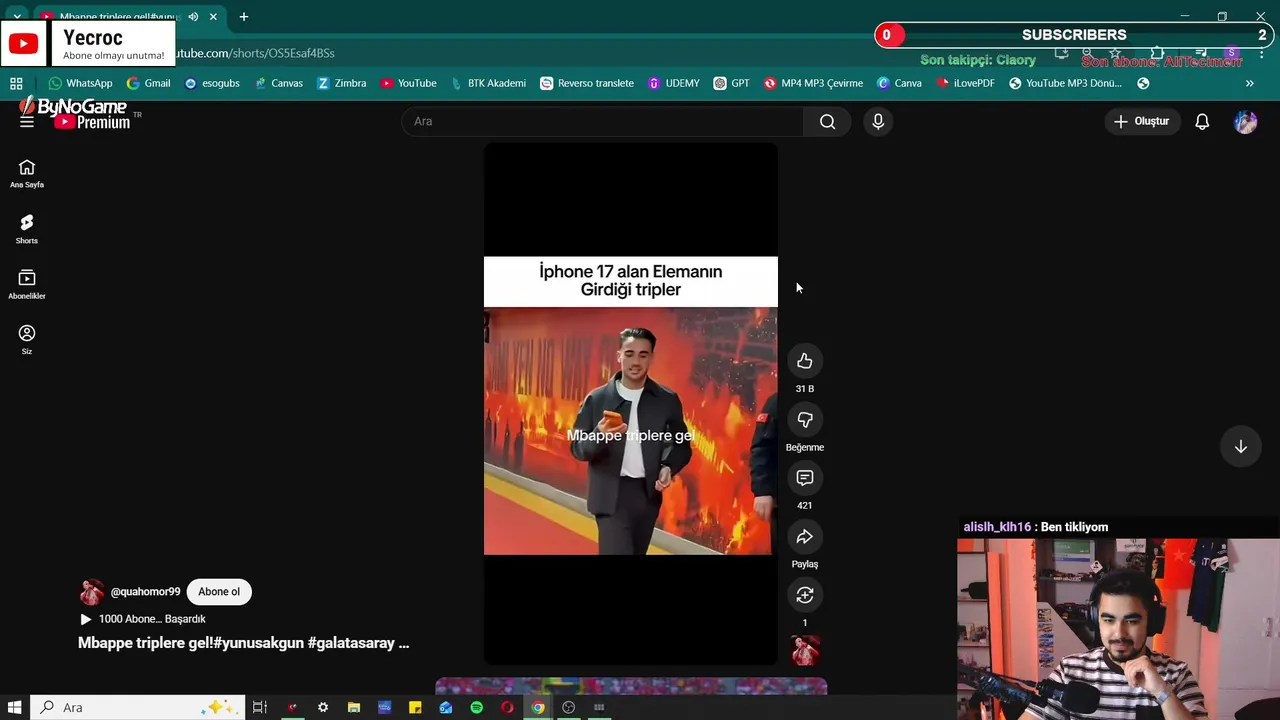This screenshot has height=720, width=1280.
Task: Open the esogubs bookmark
Action: pos(212,83)
